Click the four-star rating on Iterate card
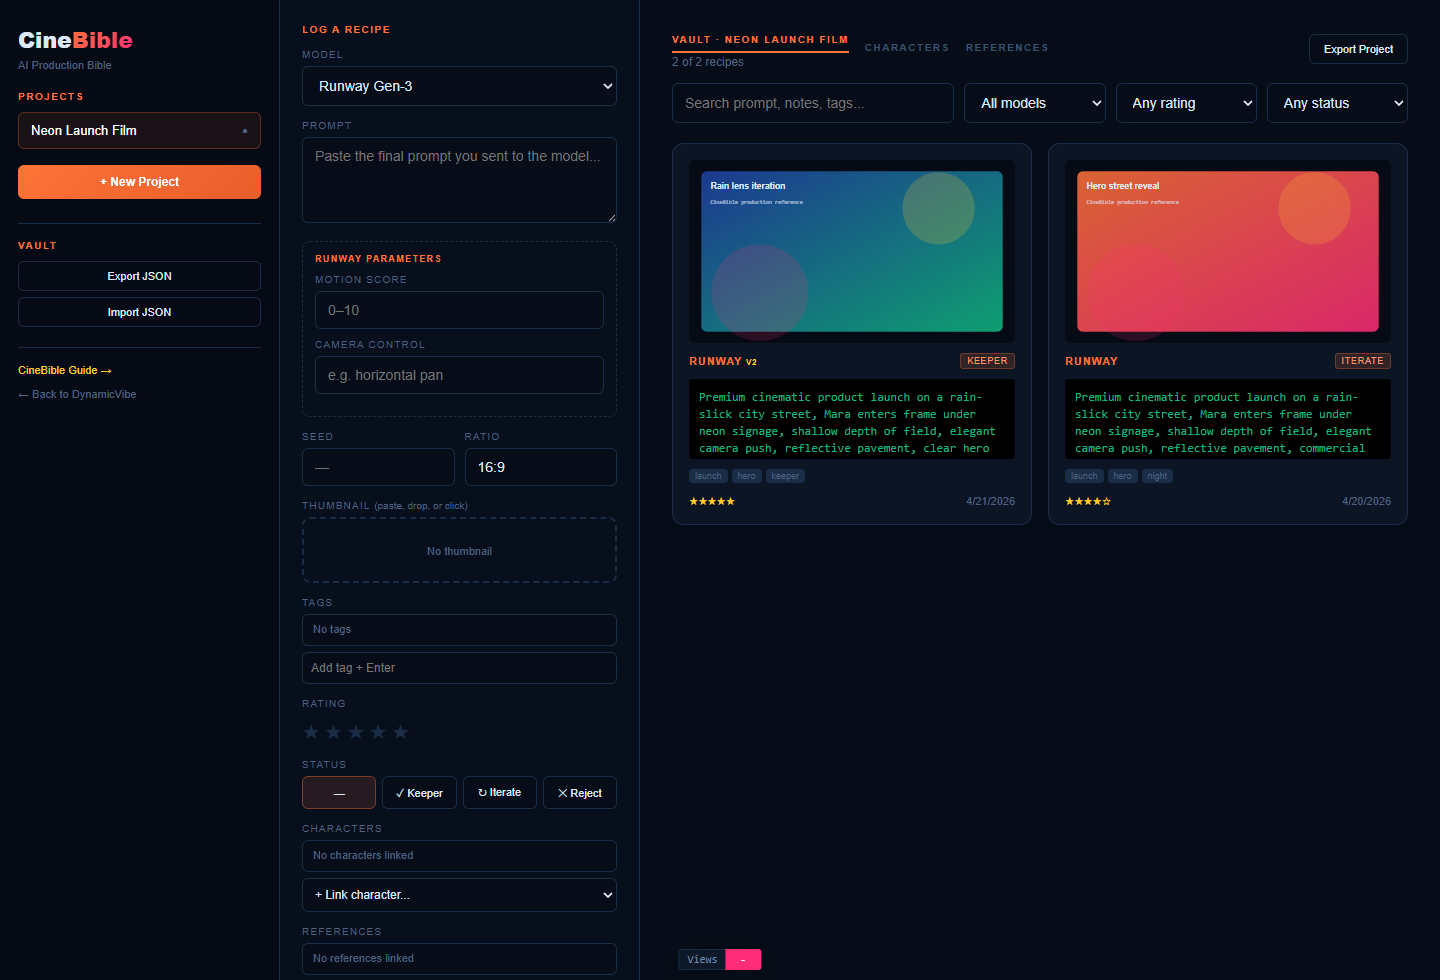The image size is (1440, 980). [x=1088, y=501]
